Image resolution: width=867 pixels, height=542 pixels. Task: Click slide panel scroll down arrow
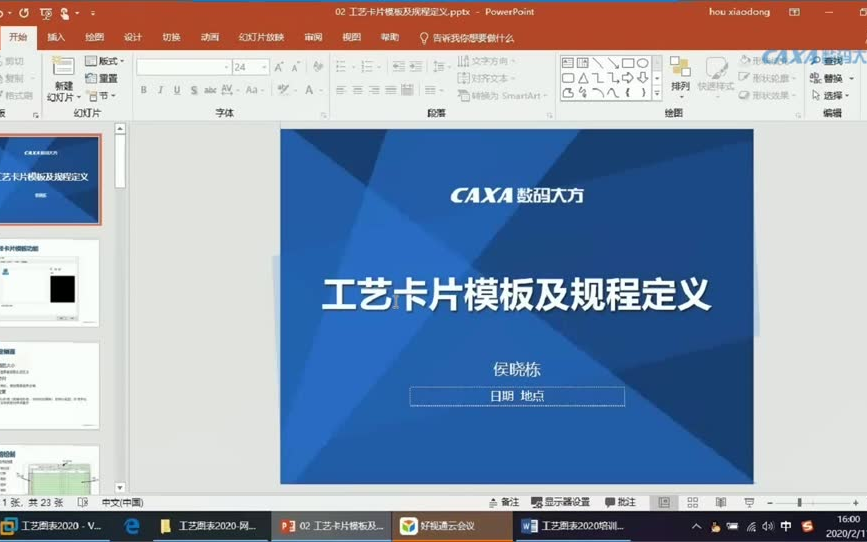(x=120, y=487)
